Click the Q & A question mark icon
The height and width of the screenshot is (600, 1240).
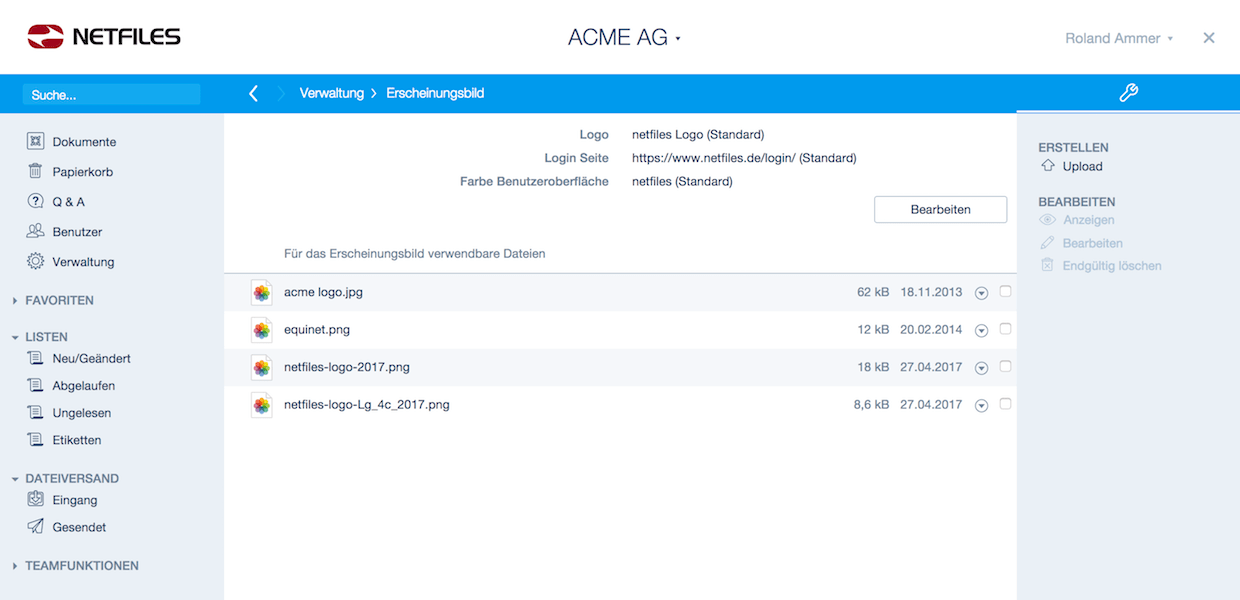[x=36, y=202]
